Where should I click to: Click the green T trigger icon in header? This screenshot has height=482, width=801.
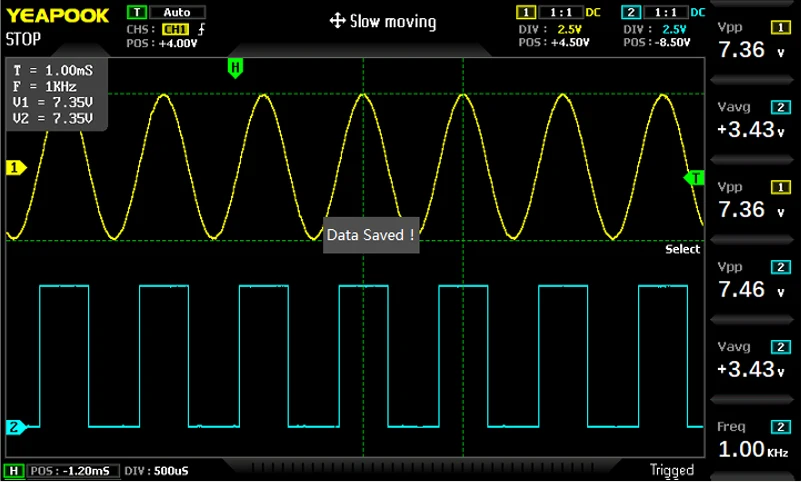click(136, 12)
